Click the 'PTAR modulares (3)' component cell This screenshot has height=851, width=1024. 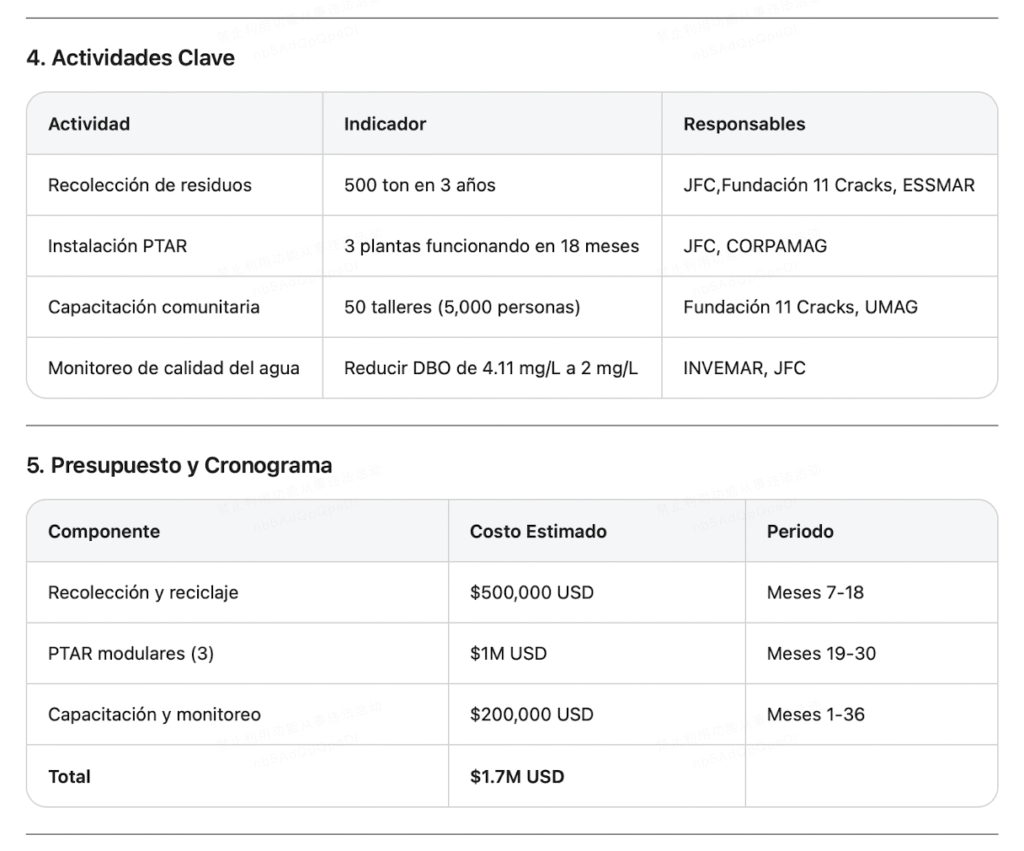tap(131, 654)
